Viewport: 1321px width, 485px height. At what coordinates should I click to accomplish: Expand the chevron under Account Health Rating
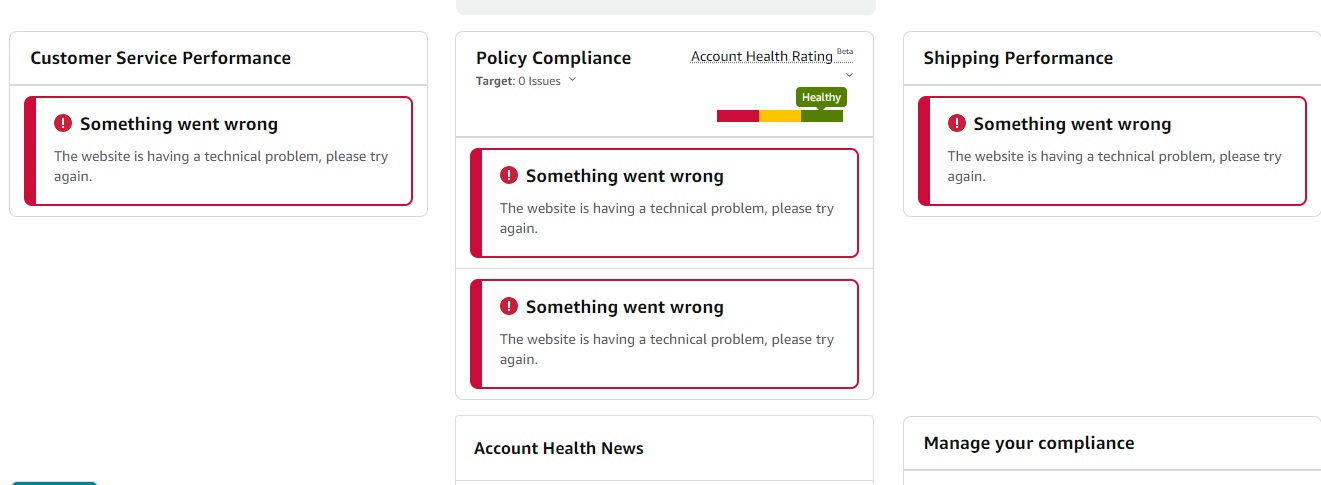(849, 74)
